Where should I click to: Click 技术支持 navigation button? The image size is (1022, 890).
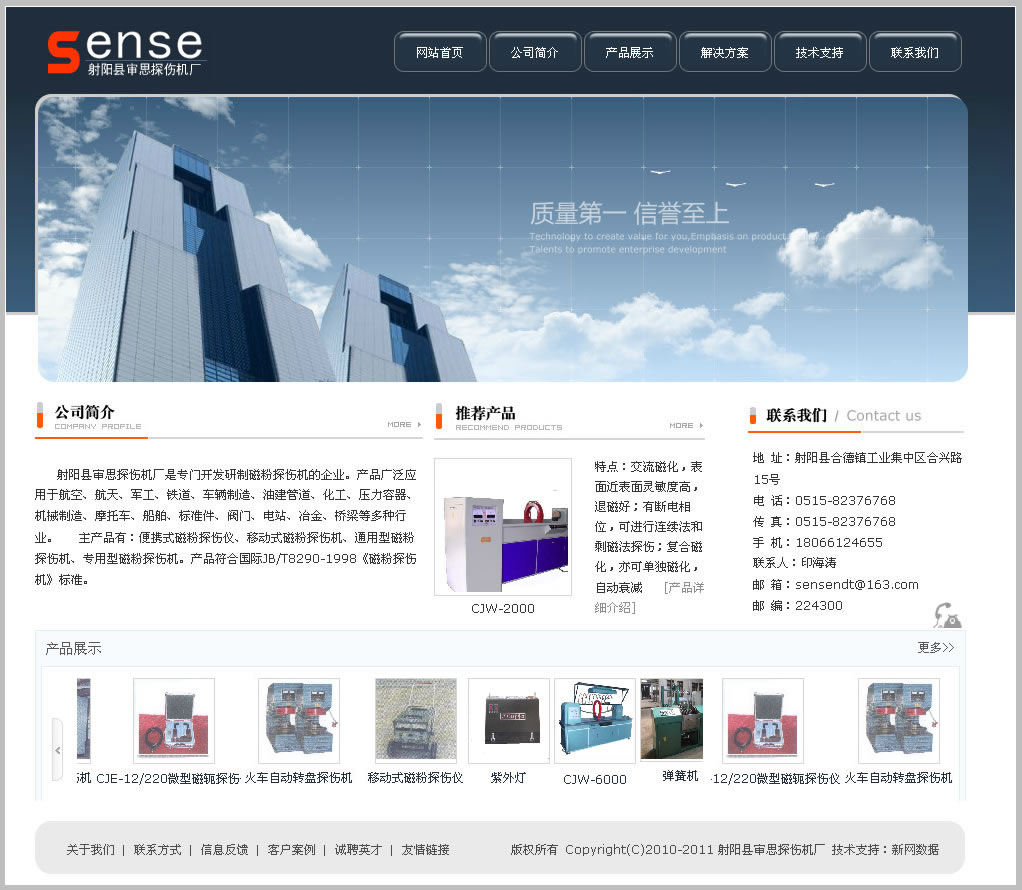pos(820,53)
